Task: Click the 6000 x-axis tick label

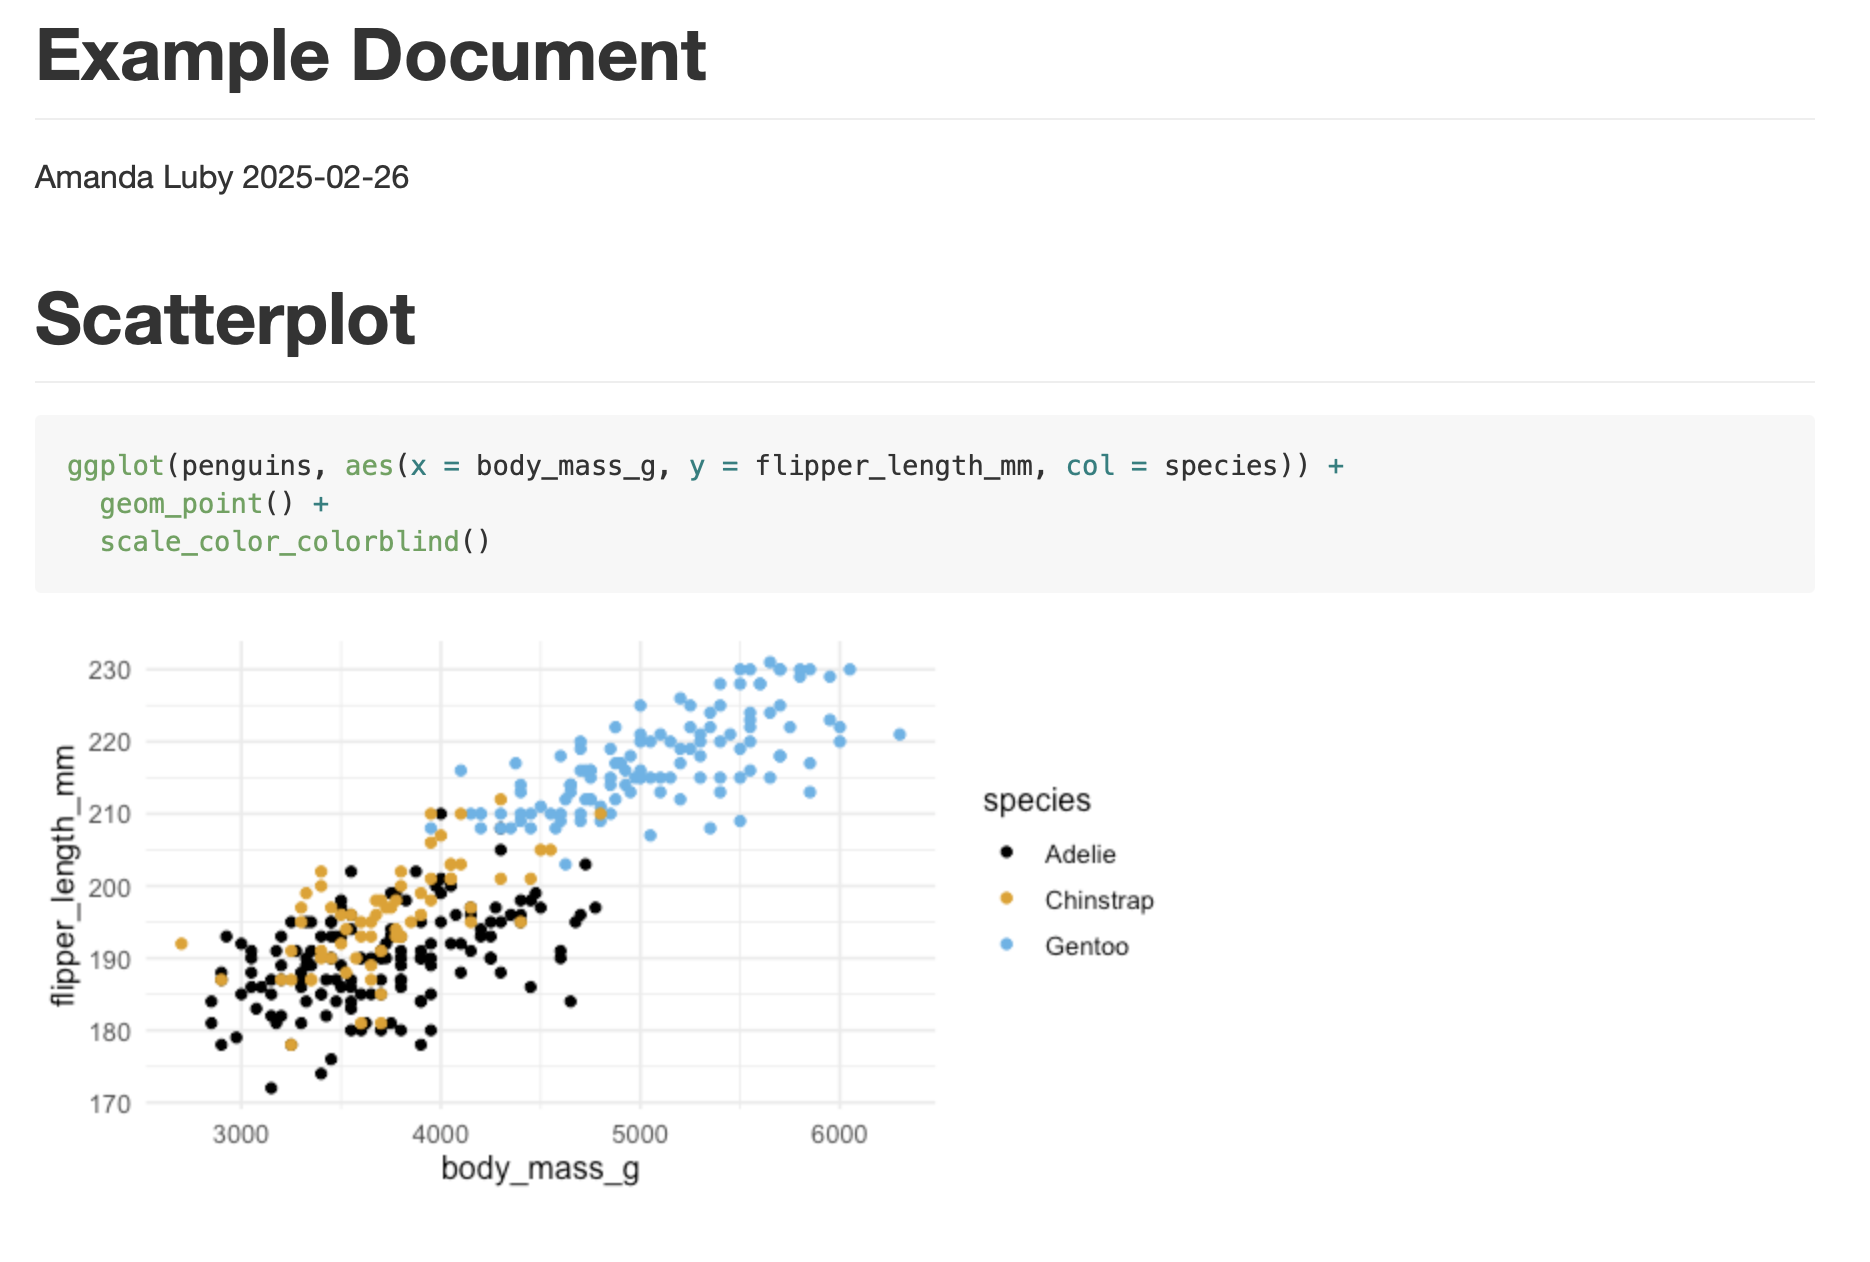Action: 838,1134
